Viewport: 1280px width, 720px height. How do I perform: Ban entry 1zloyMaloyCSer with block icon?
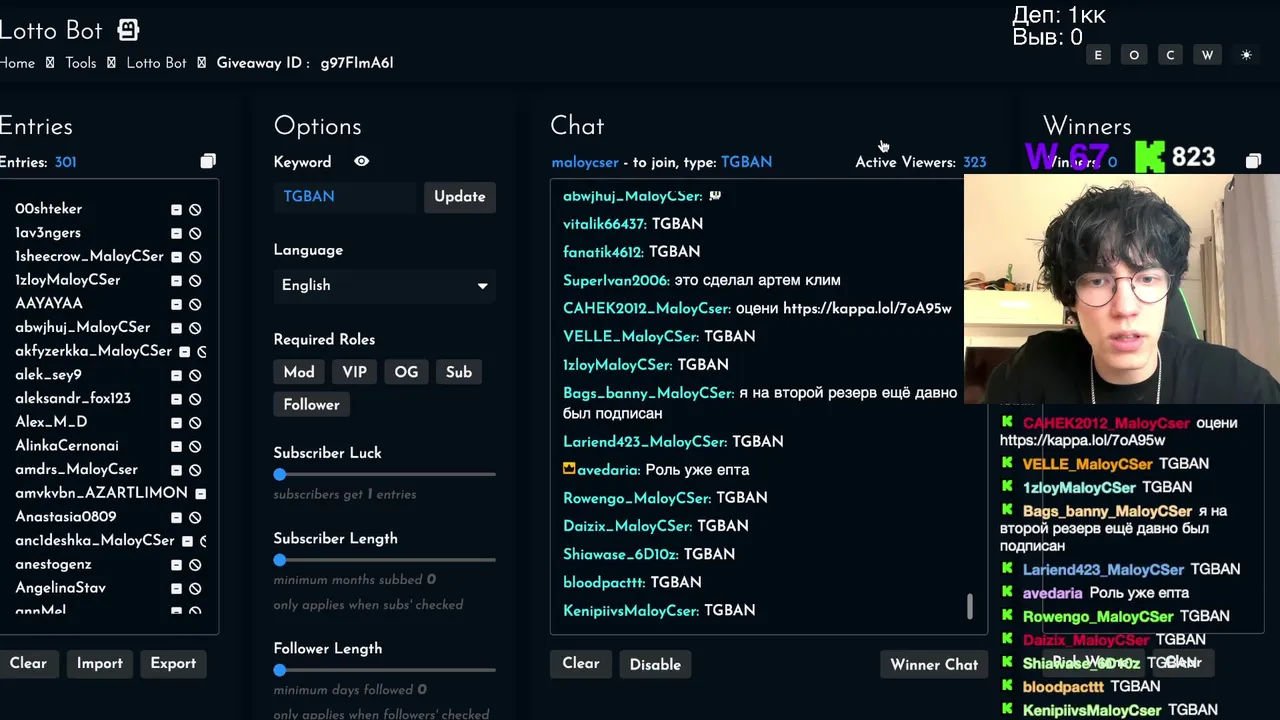click(195, 281)
